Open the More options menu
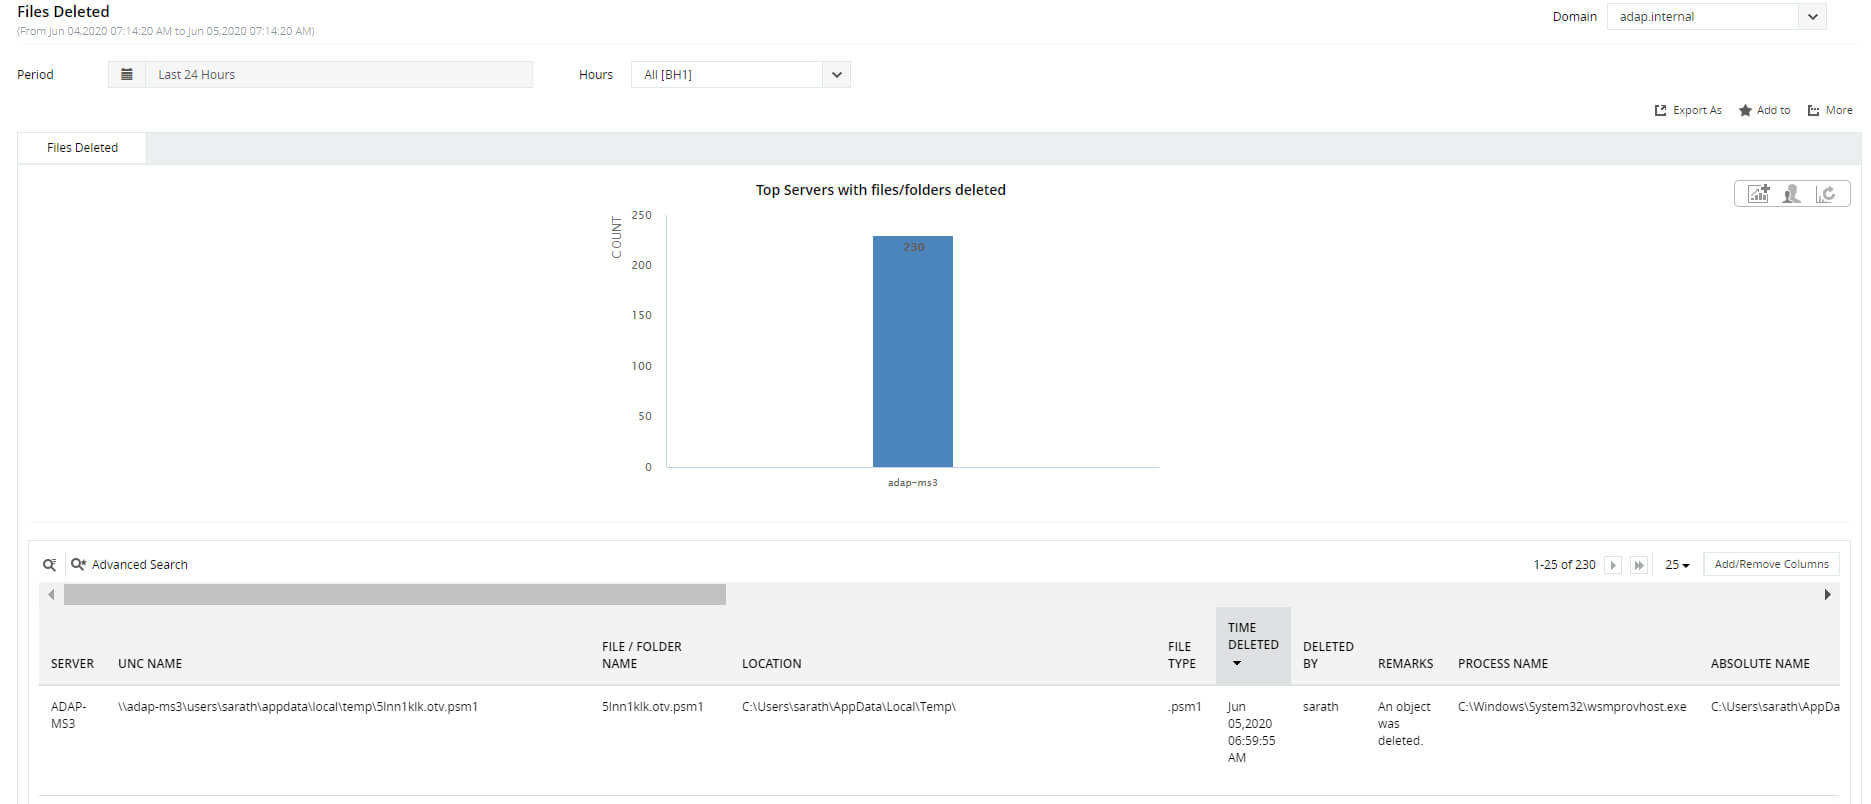 [x=1830, y=111]
